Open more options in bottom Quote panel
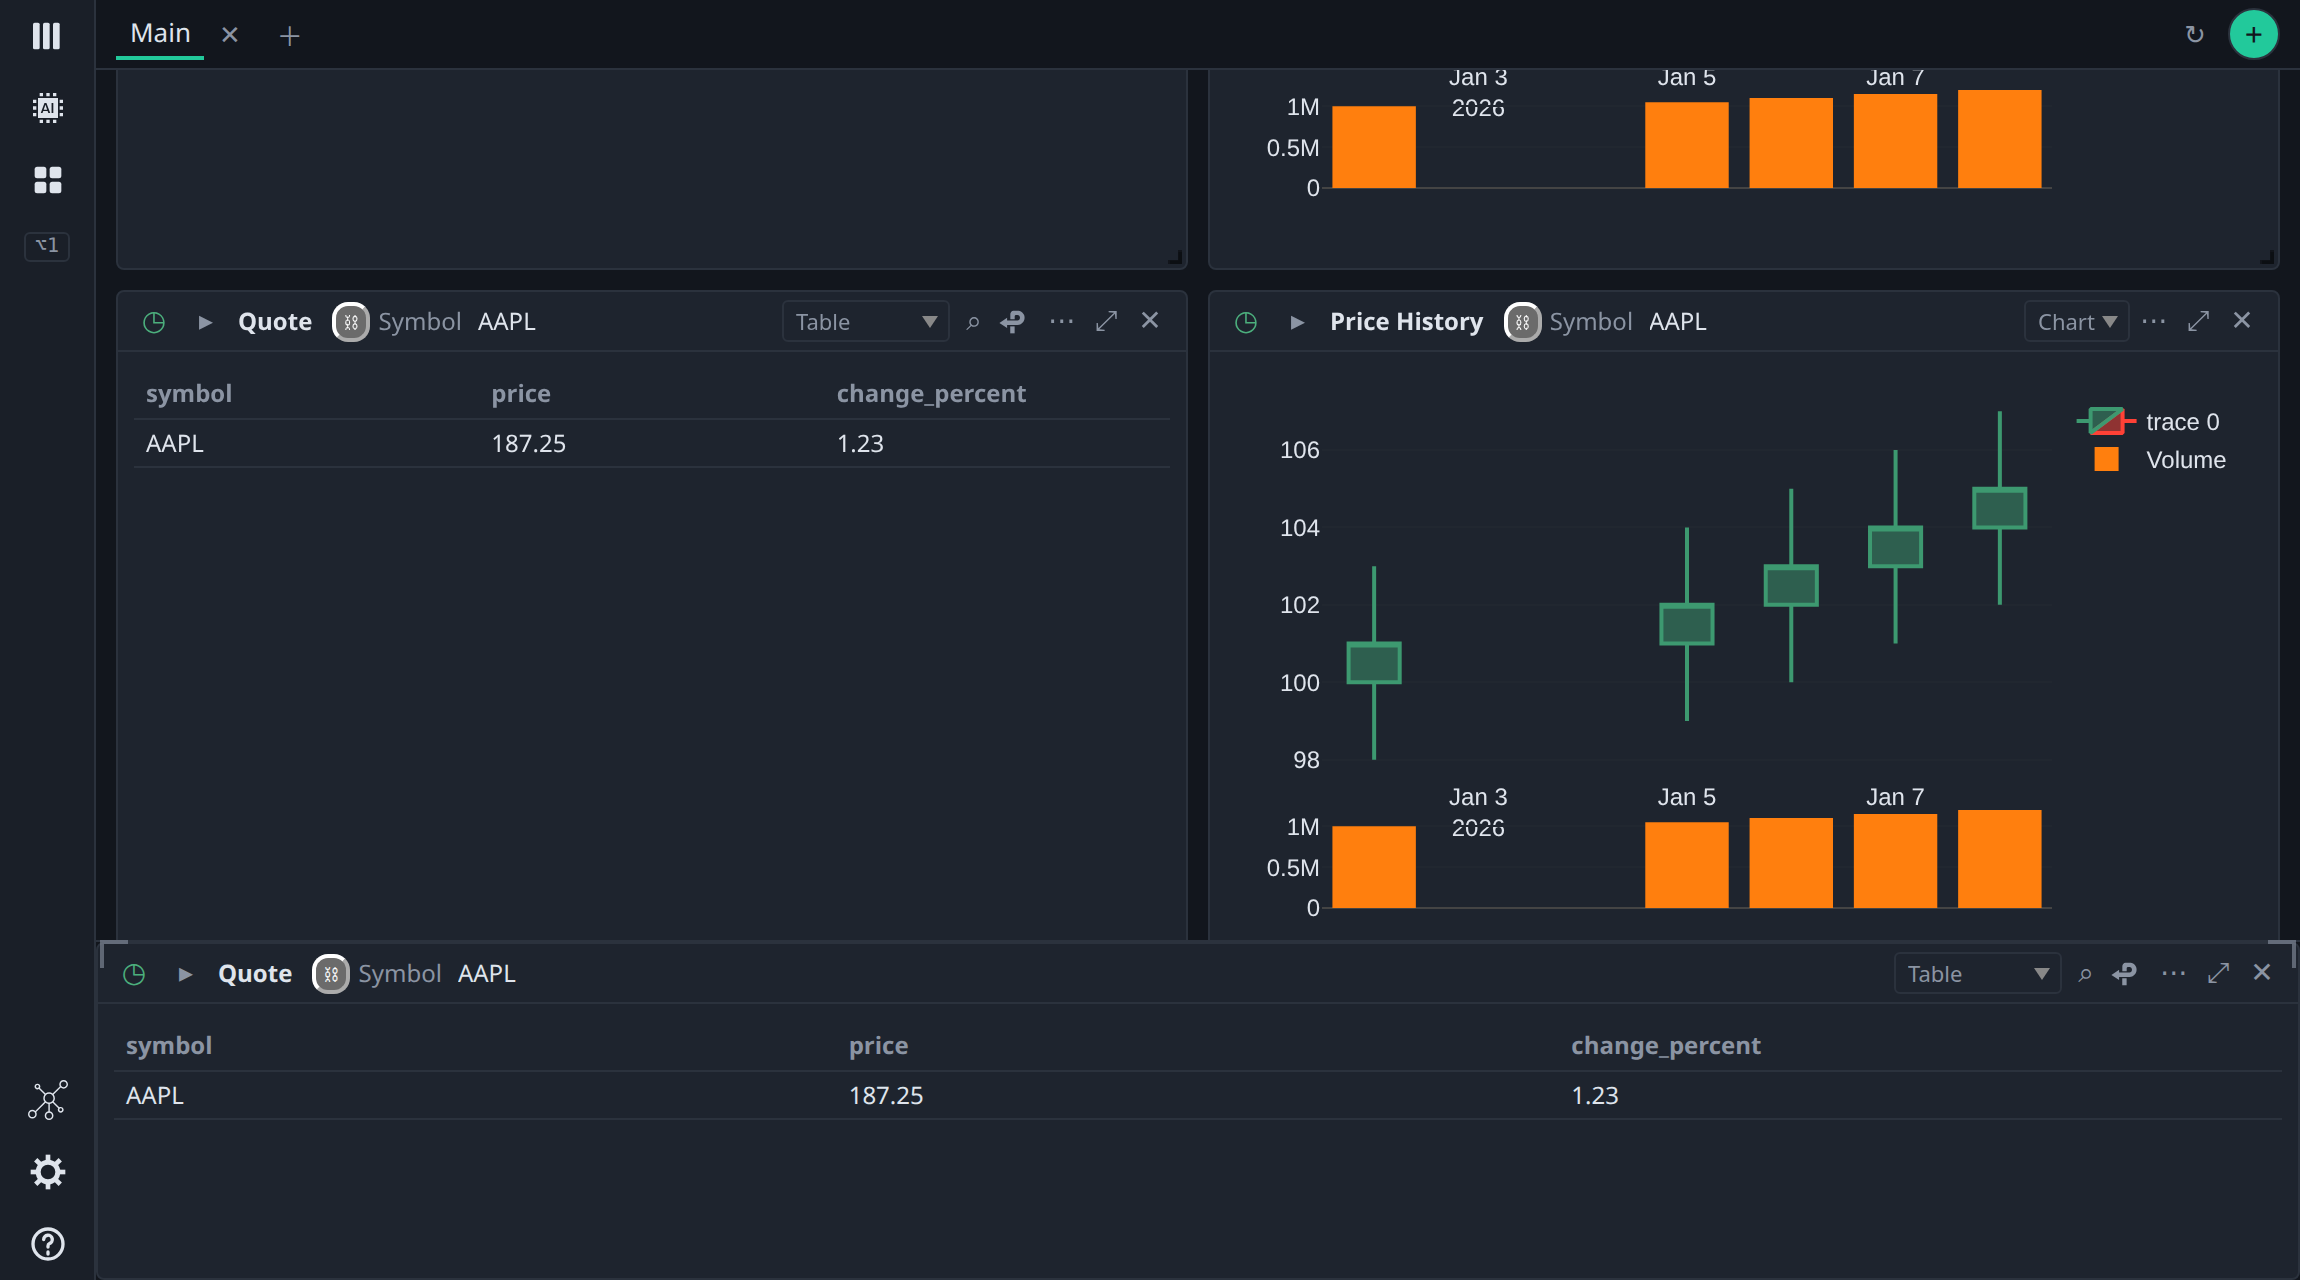 point(2173,973)
